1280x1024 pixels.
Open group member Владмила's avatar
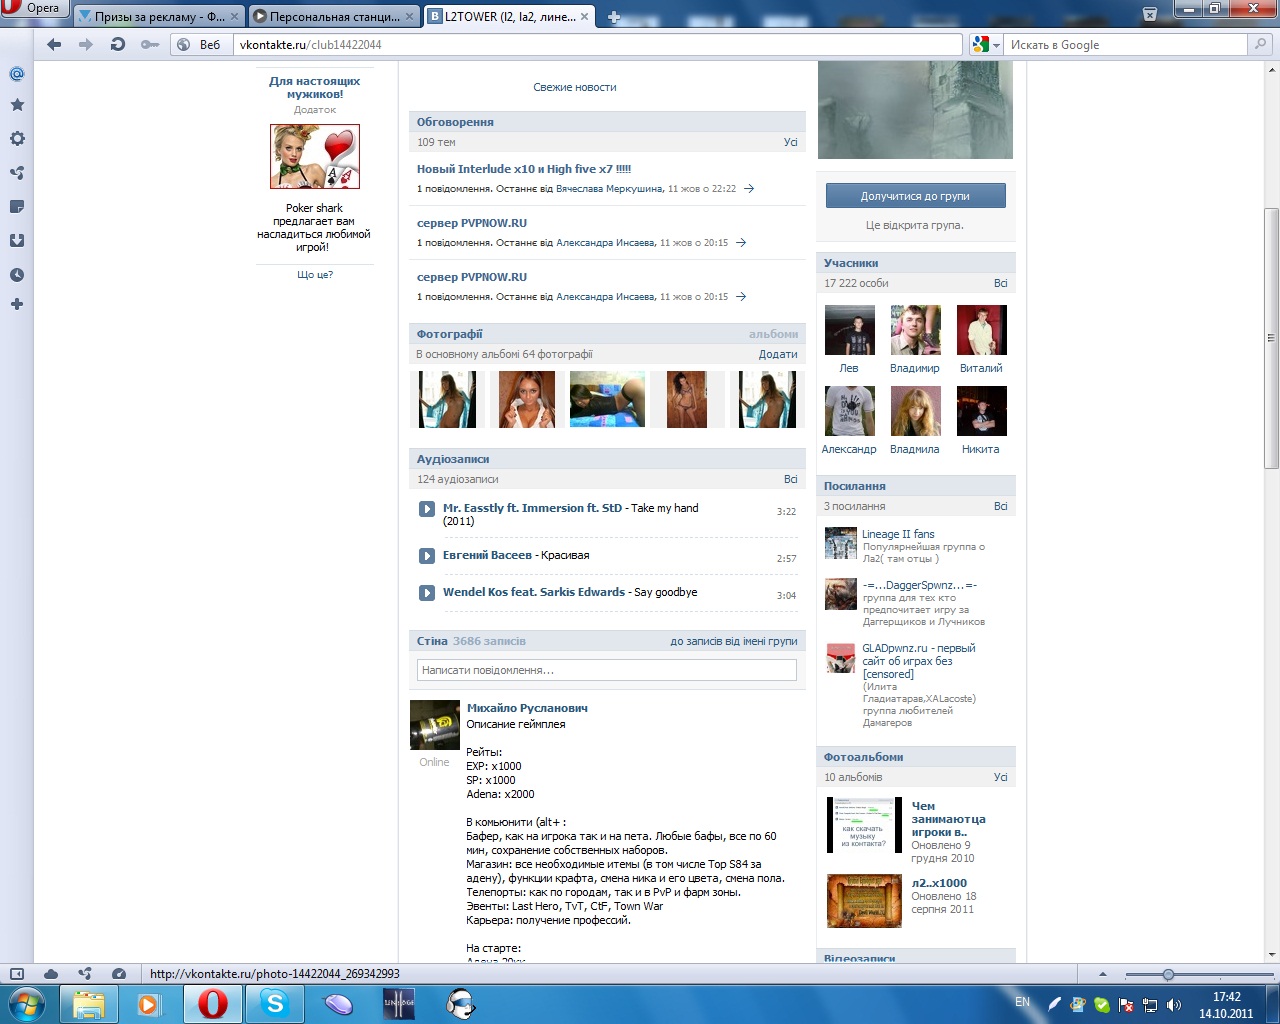[916, 411]
